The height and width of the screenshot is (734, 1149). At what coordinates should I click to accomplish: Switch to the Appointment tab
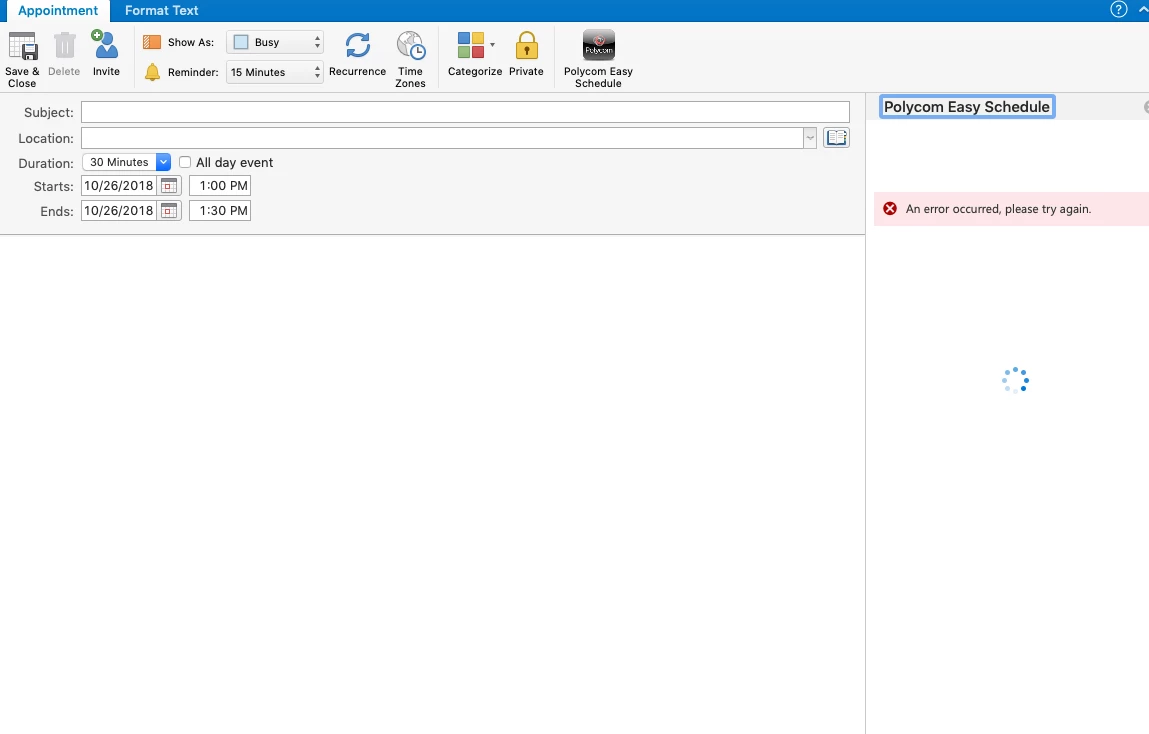pos(58,10)
